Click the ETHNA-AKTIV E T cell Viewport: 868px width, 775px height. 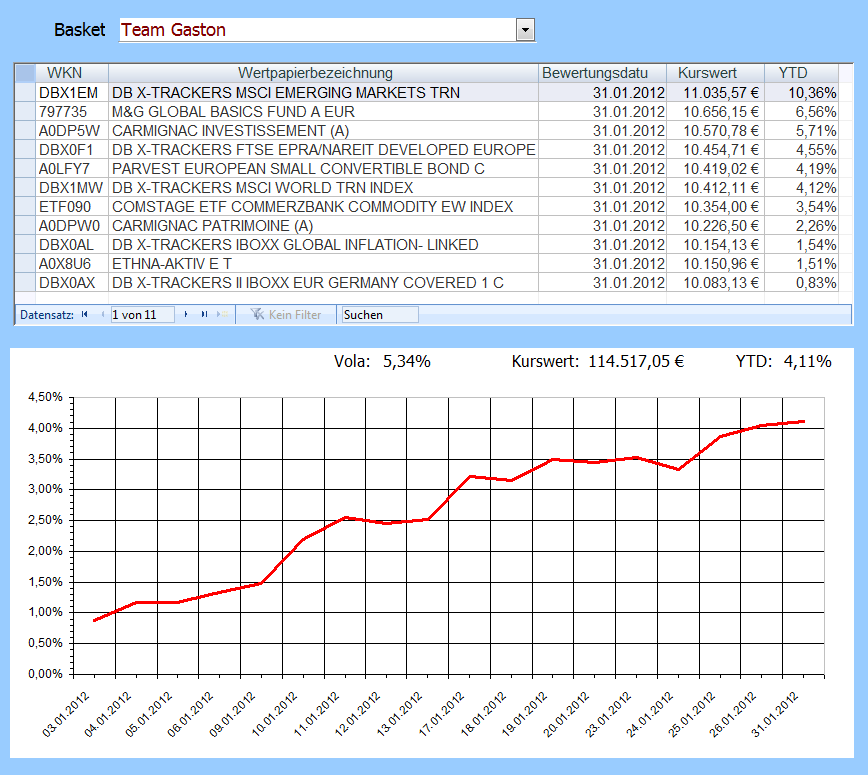pyautogui.click(x=175, y=264)
